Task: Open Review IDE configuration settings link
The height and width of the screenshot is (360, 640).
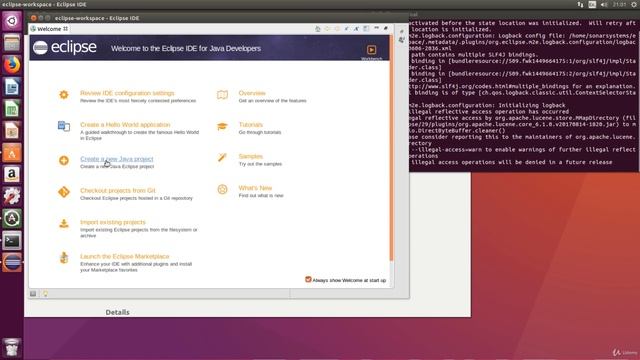Action: pos(127,93)
